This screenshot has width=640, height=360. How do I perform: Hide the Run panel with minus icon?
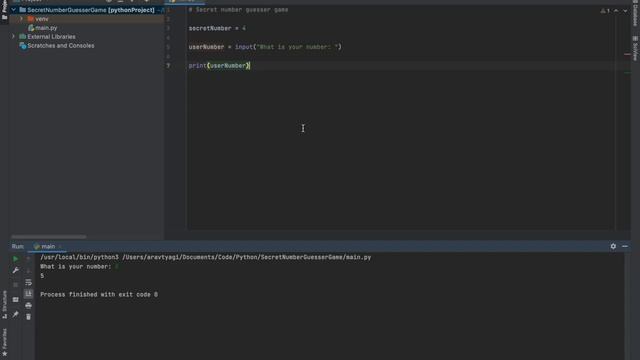tap(625, 246)
